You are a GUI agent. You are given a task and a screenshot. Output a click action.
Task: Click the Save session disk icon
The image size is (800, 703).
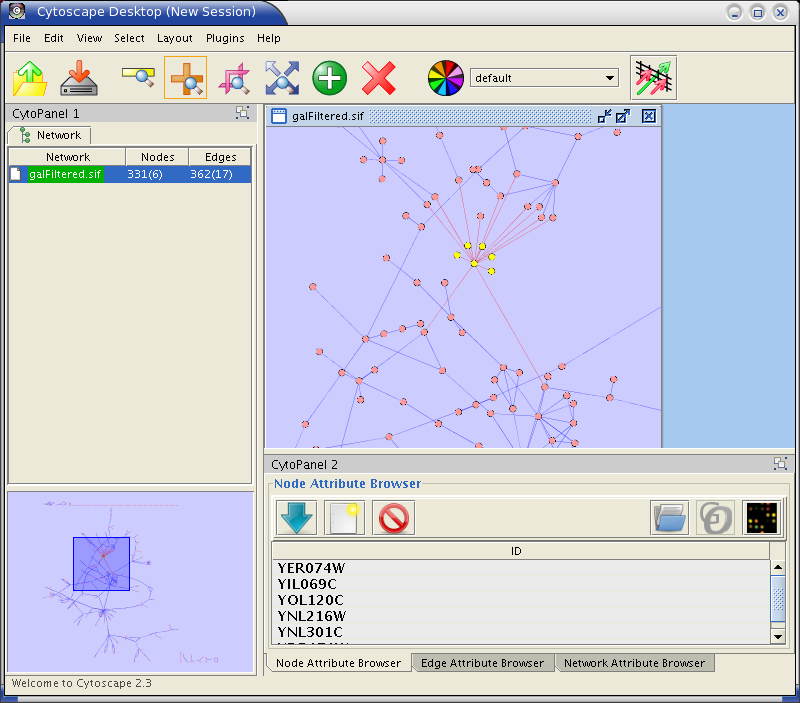[x=78, y=78]
